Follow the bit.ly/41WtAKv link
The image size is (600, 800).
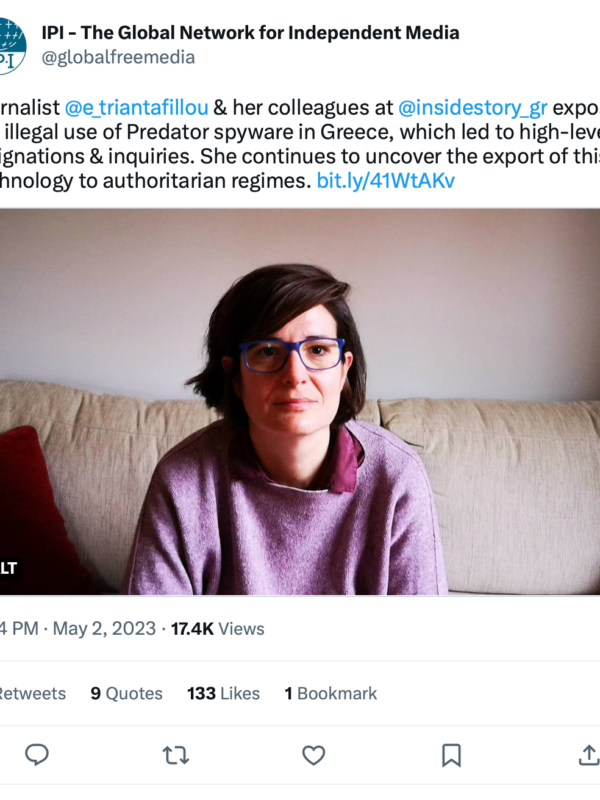pyautogui.click(x=385, y=184)
